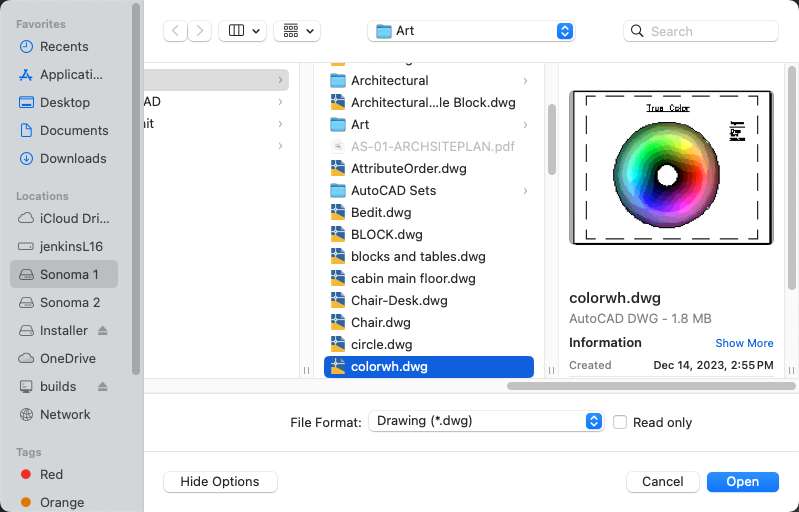Select the BLOCK.dwg file icon
This screenshot has height=512, width=799.
tap(338, 235)
